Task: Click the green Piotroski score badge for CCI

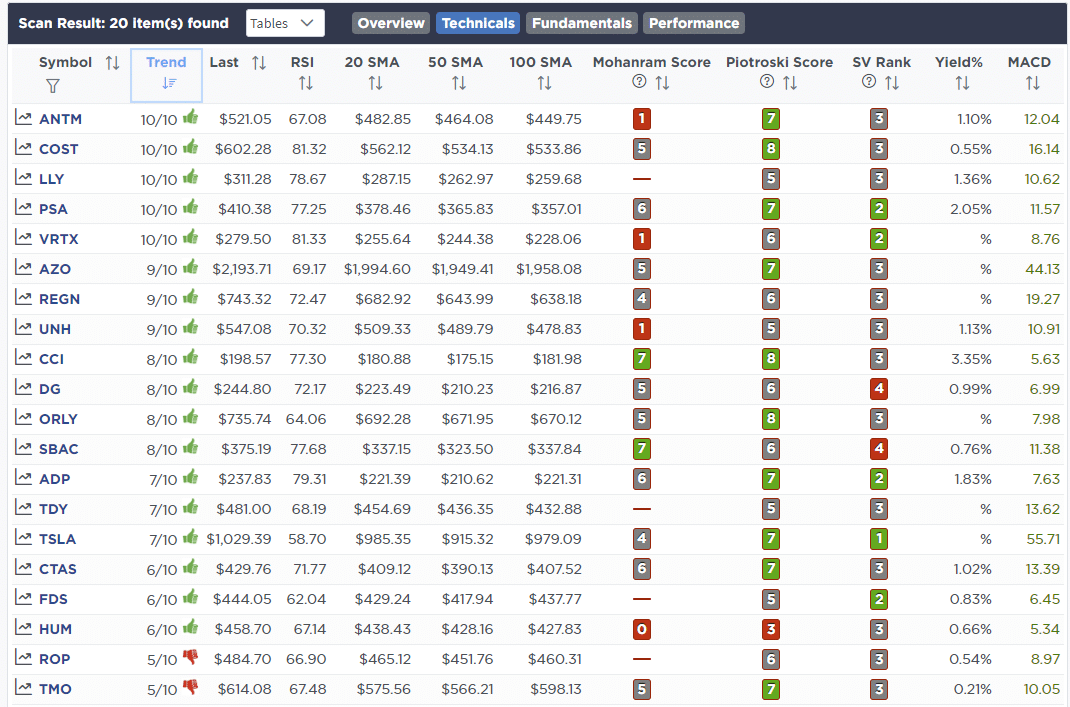Action: pos(771,359)
